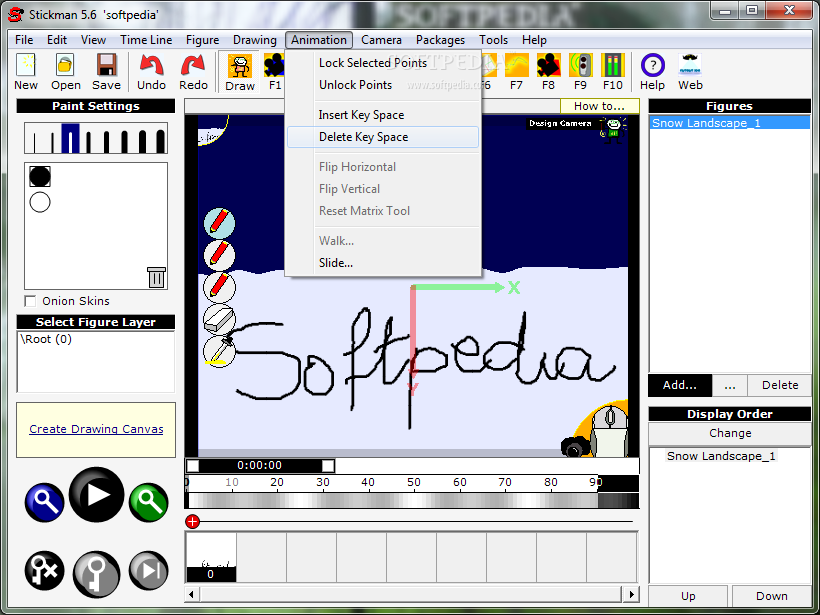Select Snow Landscape_1 in Figures list
This screenshot has width=820, height=615.
pos(730,123)
